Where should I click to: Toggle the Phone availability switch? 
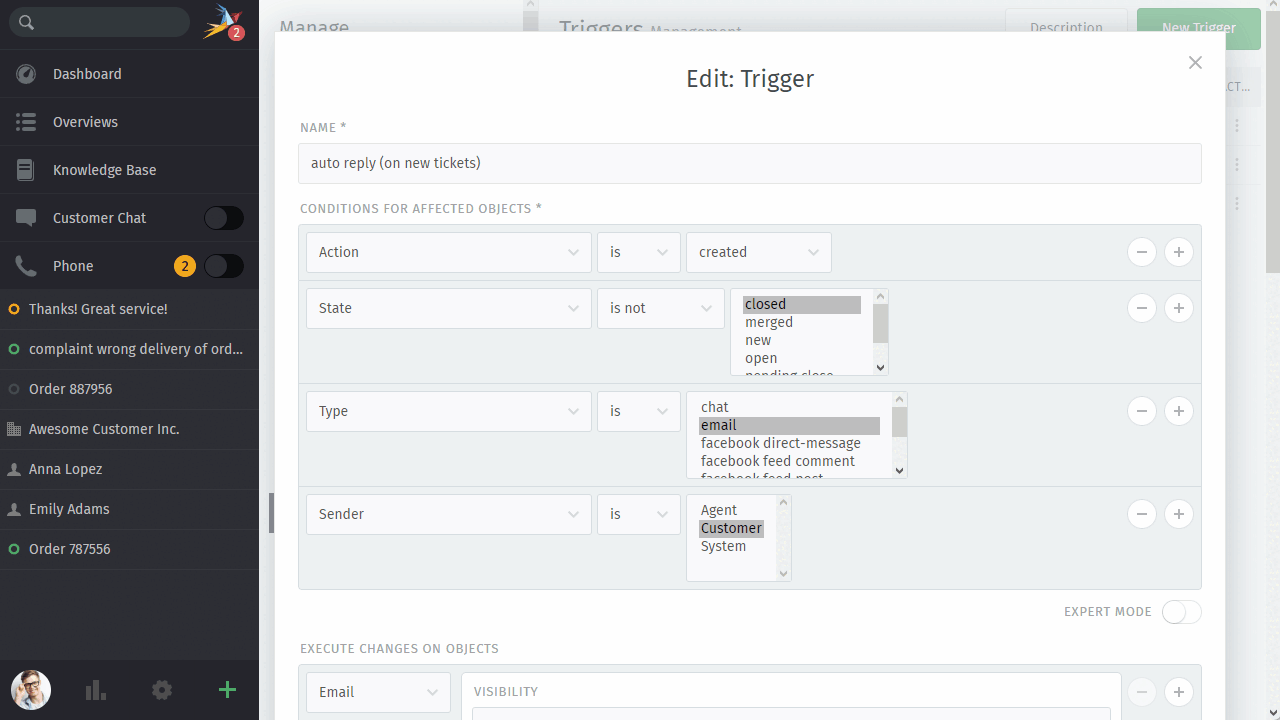point(223,265)
